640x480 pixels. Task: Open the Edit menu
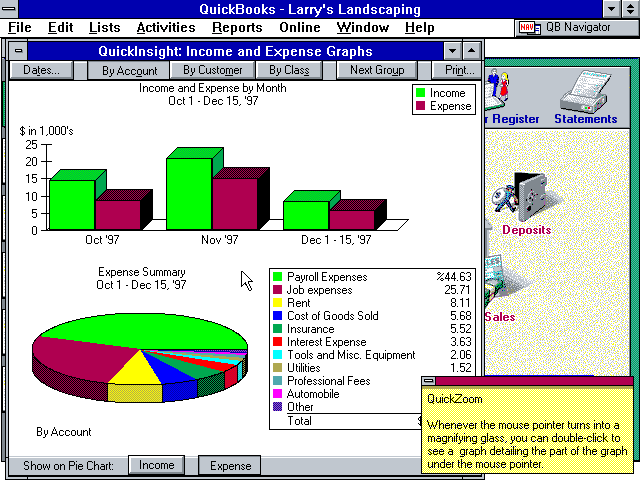[x=60, y=28]
